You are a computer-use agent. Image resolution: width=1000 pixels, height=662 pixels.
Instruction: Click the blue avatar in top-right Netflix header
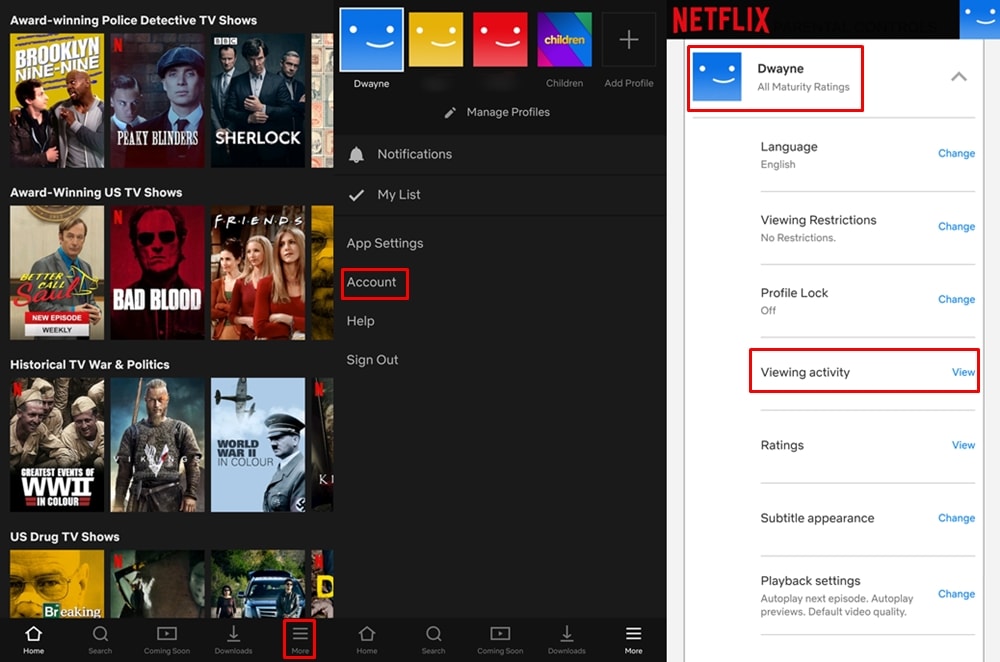(980, 19)
